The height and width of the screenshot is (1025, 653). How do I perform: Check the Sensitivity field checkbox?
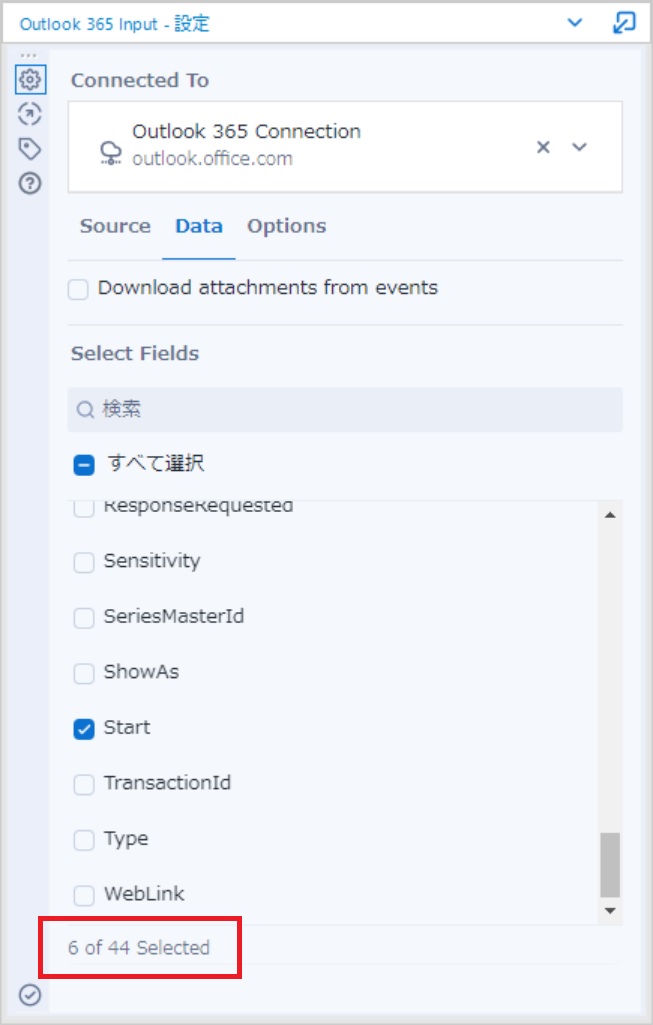(x=84, y=562)
